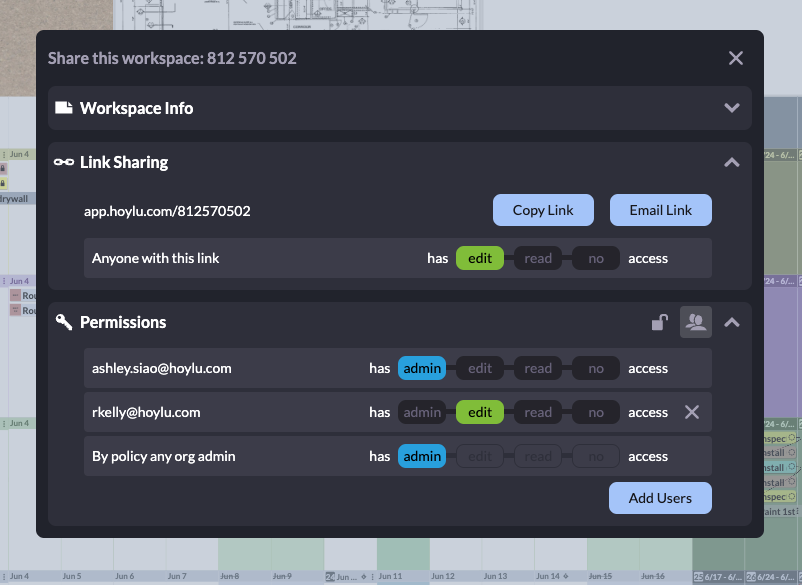Click the Jun 11 date in background timeline
Viewport: 802px width, 585px height.
390,576
